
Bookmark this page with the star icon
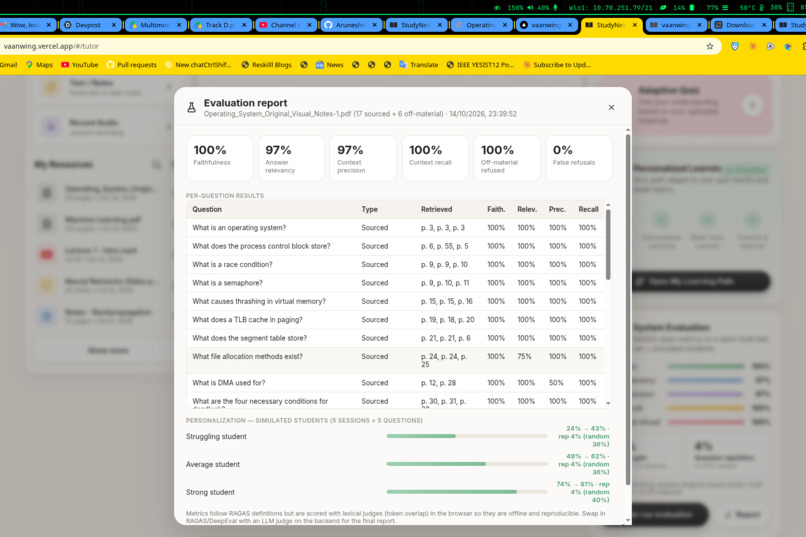710,46
